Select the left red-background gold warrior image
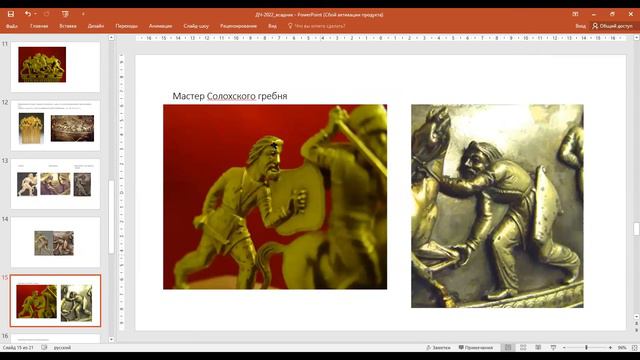The image size is (640, 360). tap(275, 197)
